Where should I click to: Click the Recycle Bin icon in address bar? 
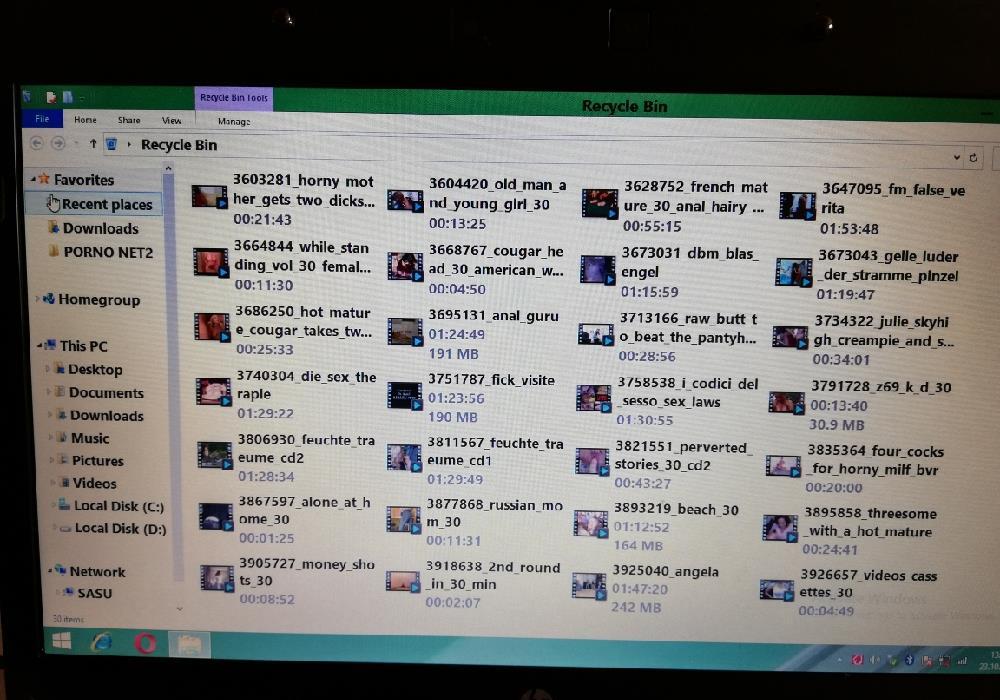[111, 144]
